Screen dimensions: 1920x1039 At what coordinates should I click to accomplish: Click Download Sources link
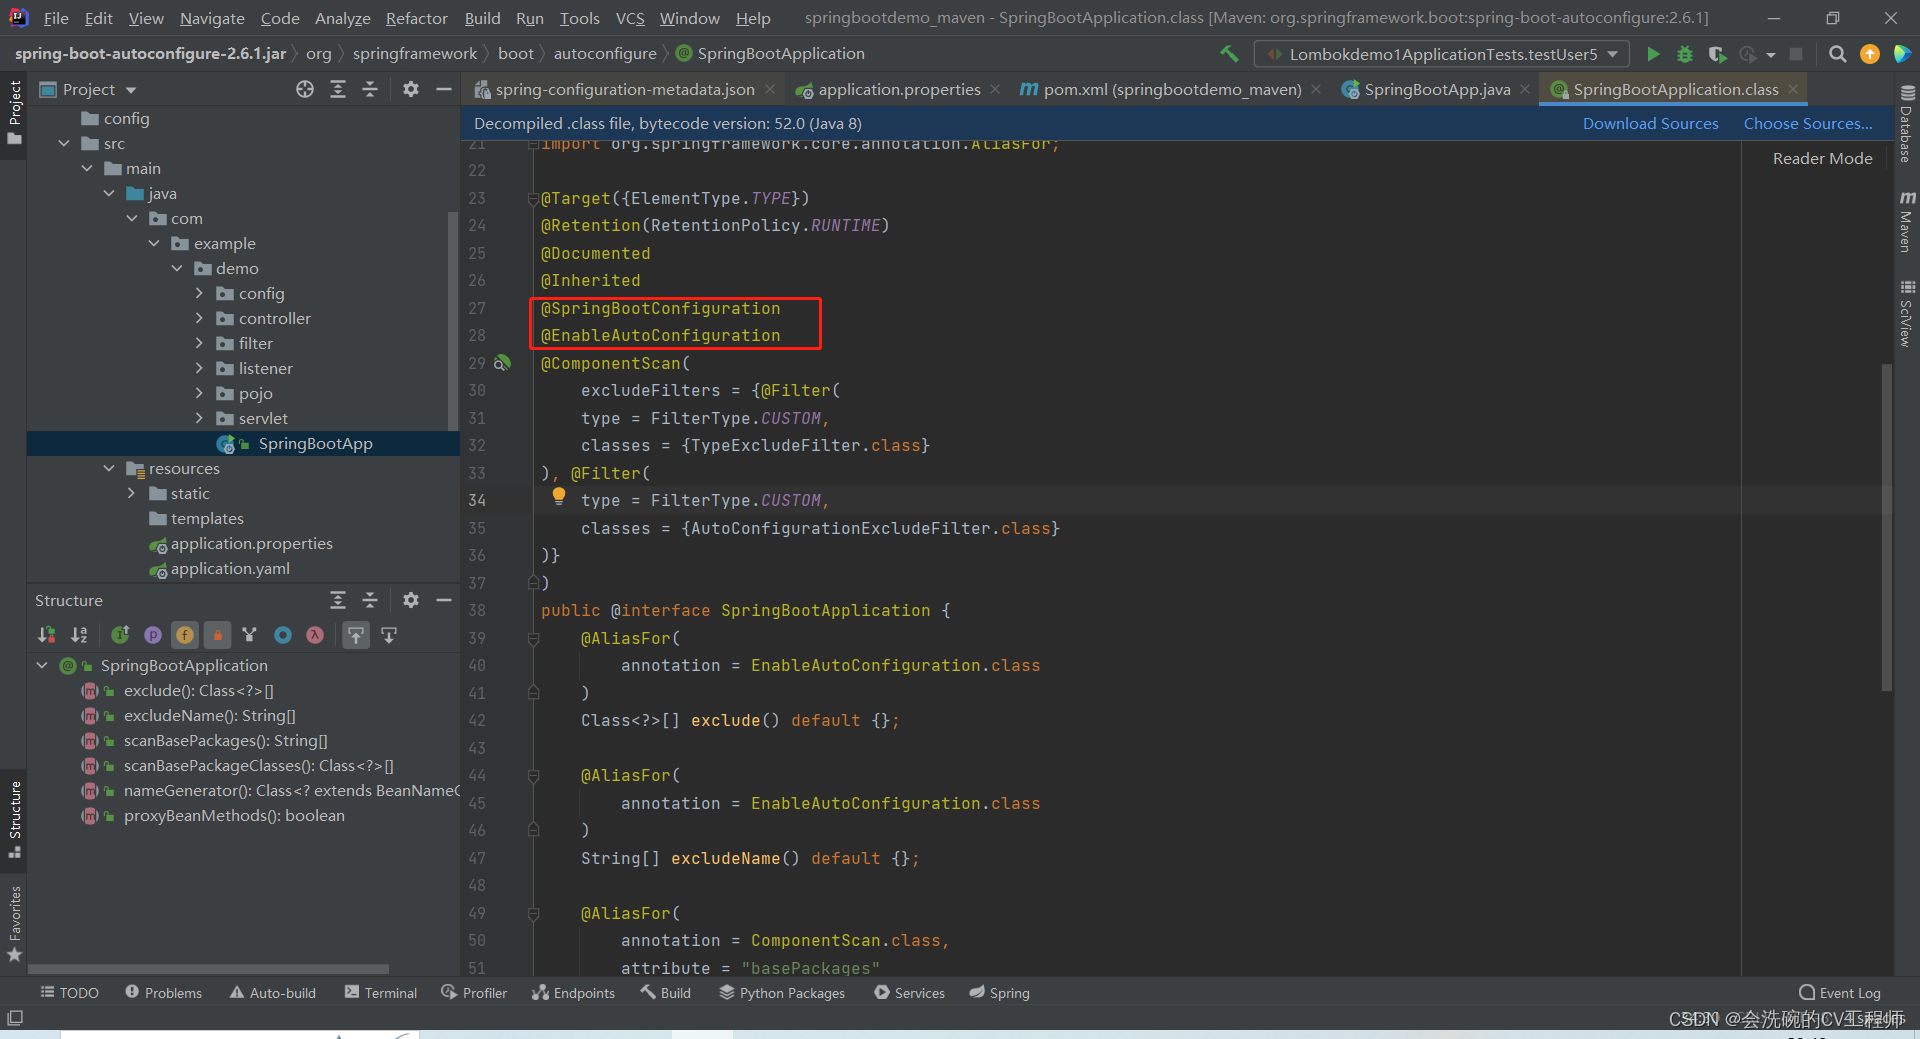point(1650,123)
